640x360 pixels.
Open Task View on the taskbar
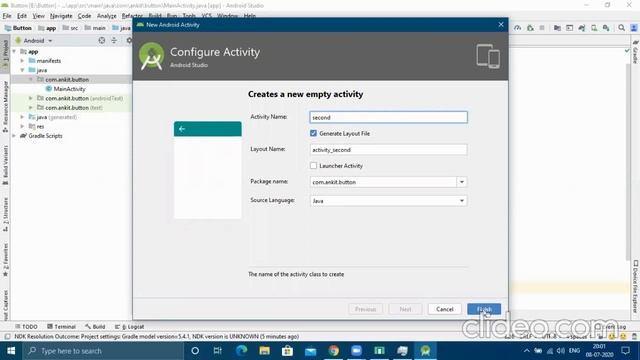(x=218, y=351)
